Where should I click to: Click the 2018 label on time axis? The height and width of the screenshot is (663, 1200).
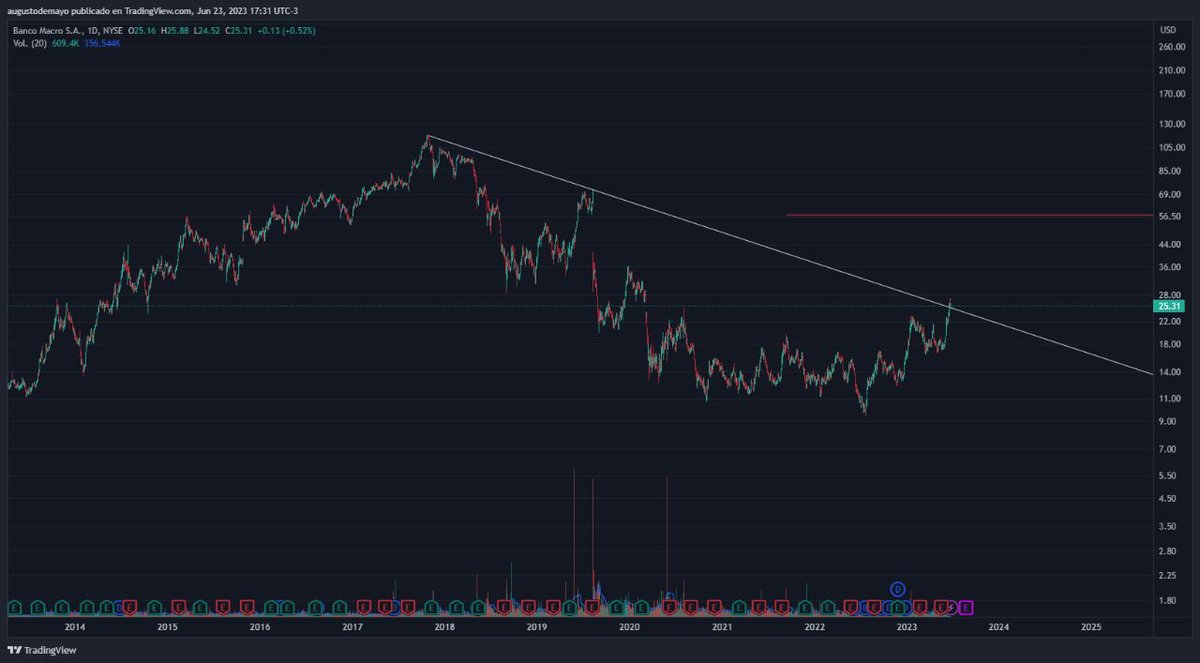tap(445, 626)
